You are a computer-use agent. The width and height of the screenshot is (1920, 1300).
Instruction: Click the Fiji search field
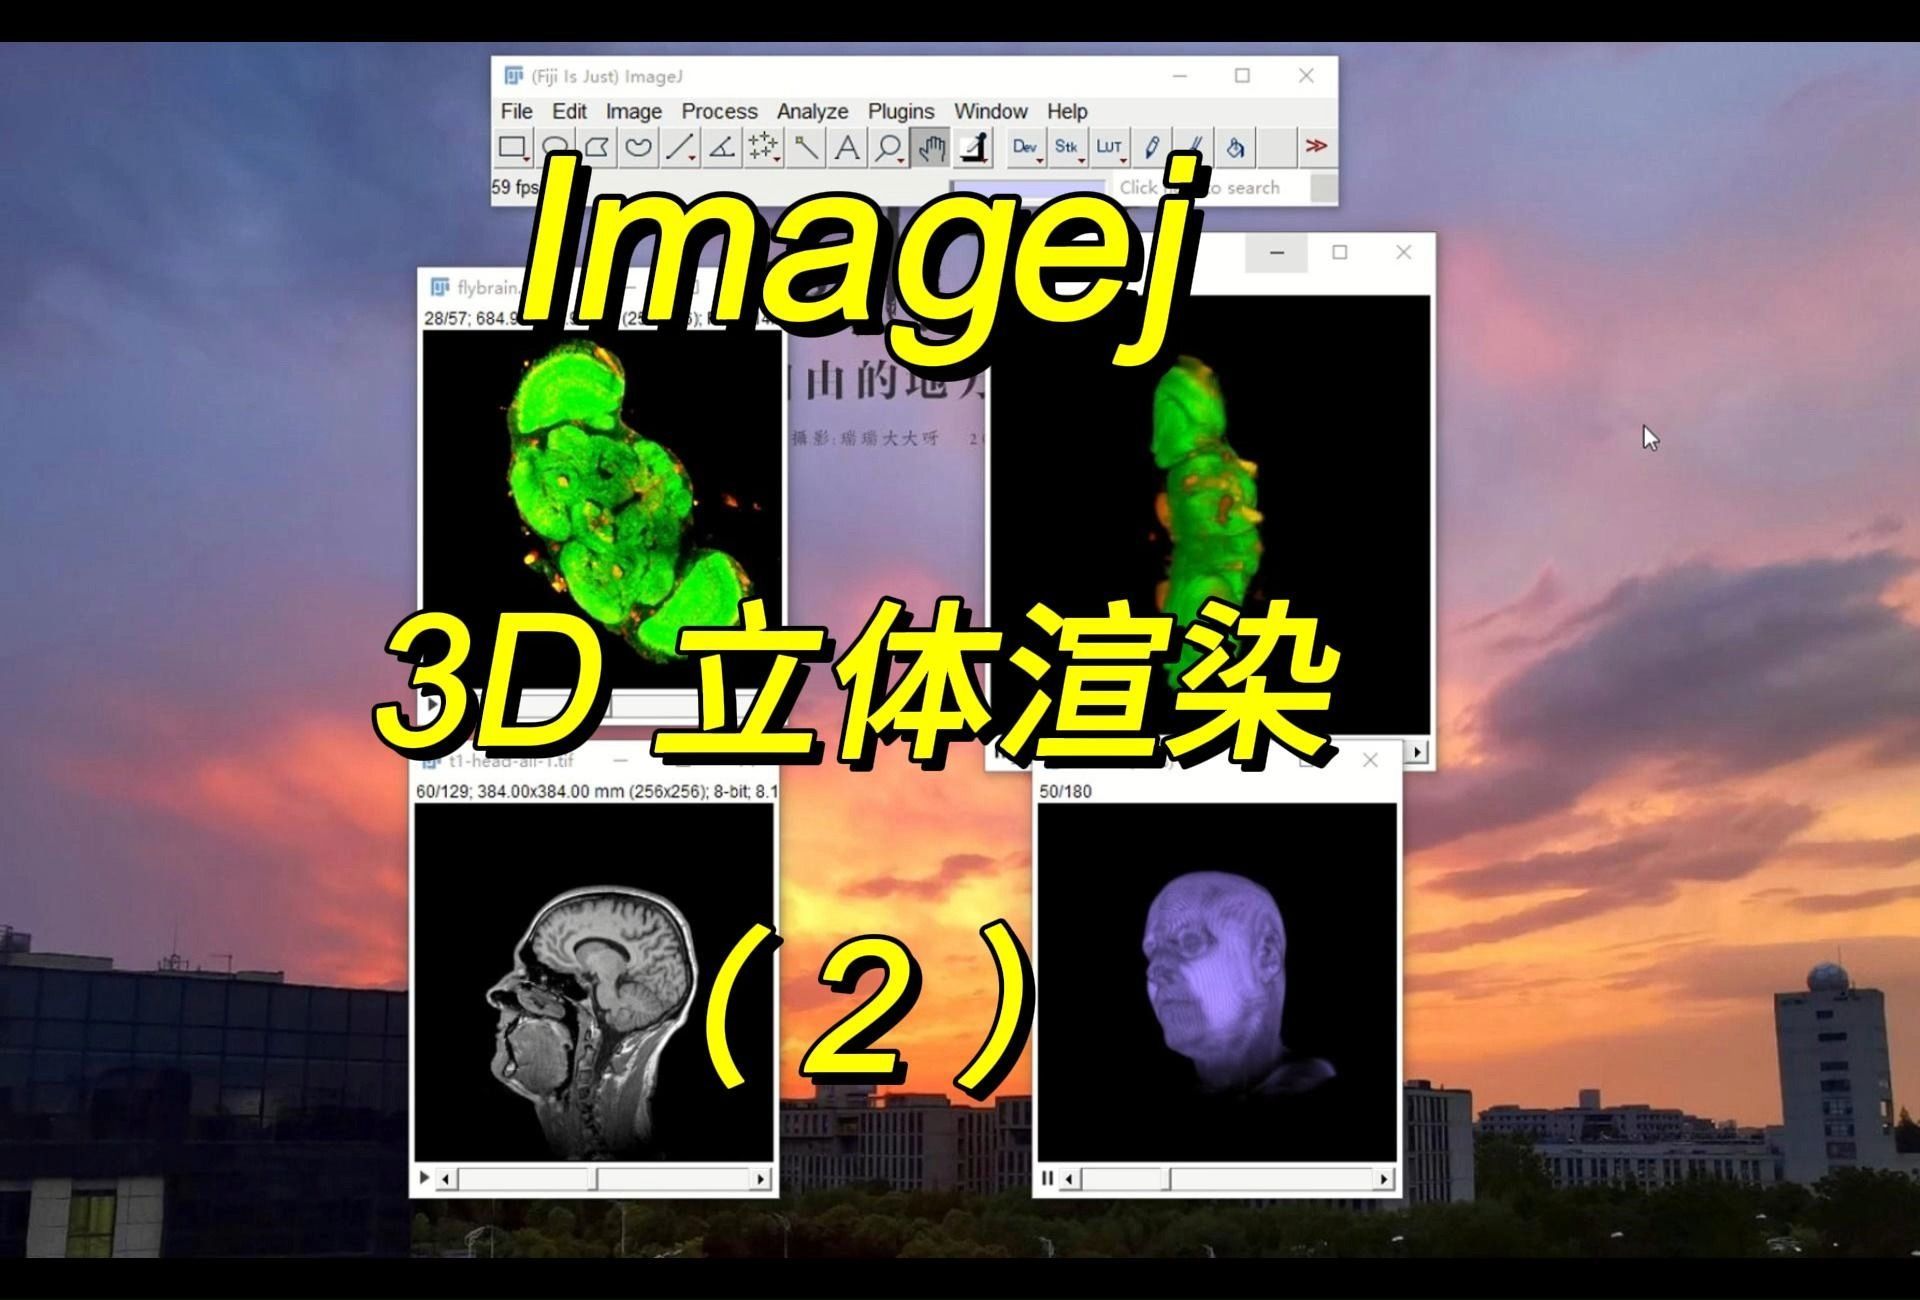click(x=1210, y=187)
